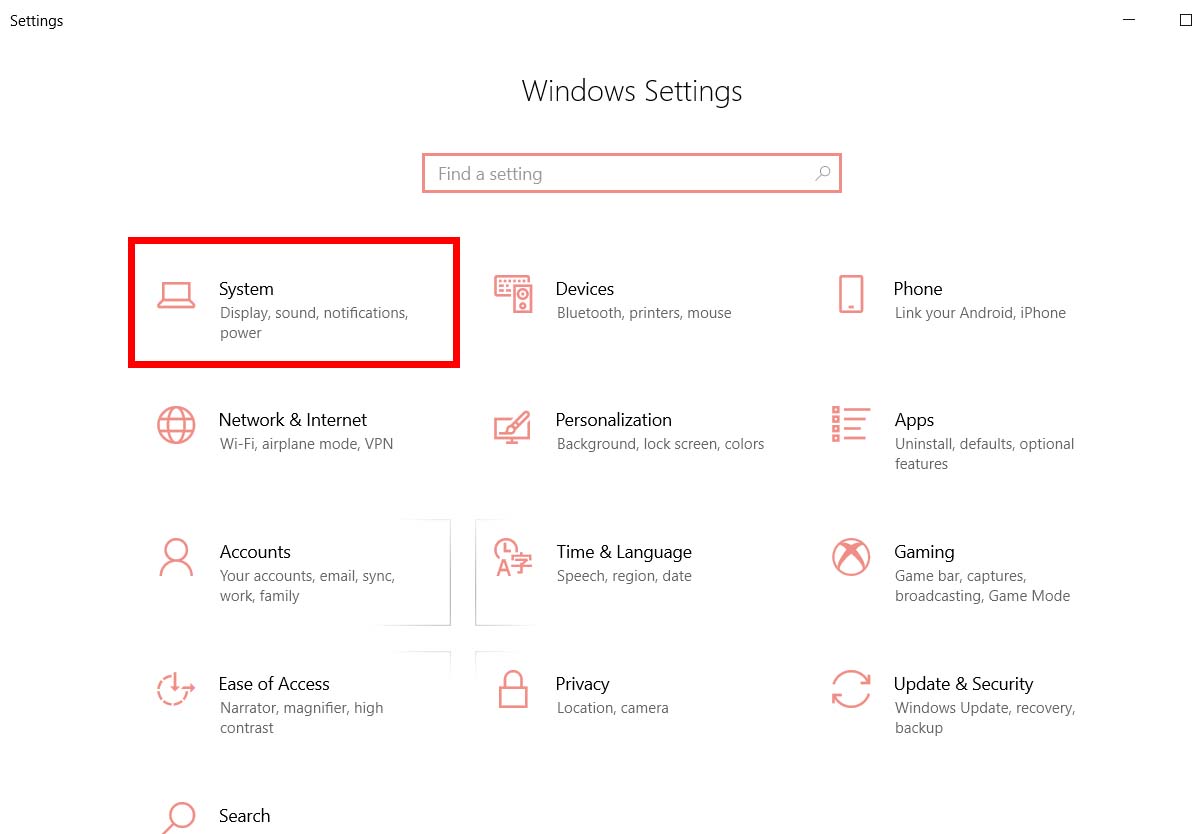This screenshot has width=1199, height=834.
Task: Focus the Find a setting search field
Action: point(632,174)
